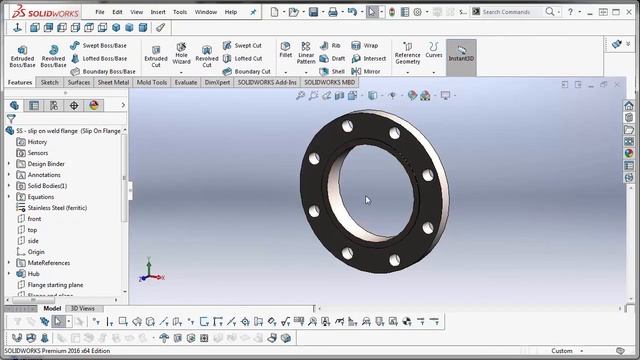This screenshot has width=640, height=360.
Task: Switch to the Evaluate tab
Action: point(186,82)
